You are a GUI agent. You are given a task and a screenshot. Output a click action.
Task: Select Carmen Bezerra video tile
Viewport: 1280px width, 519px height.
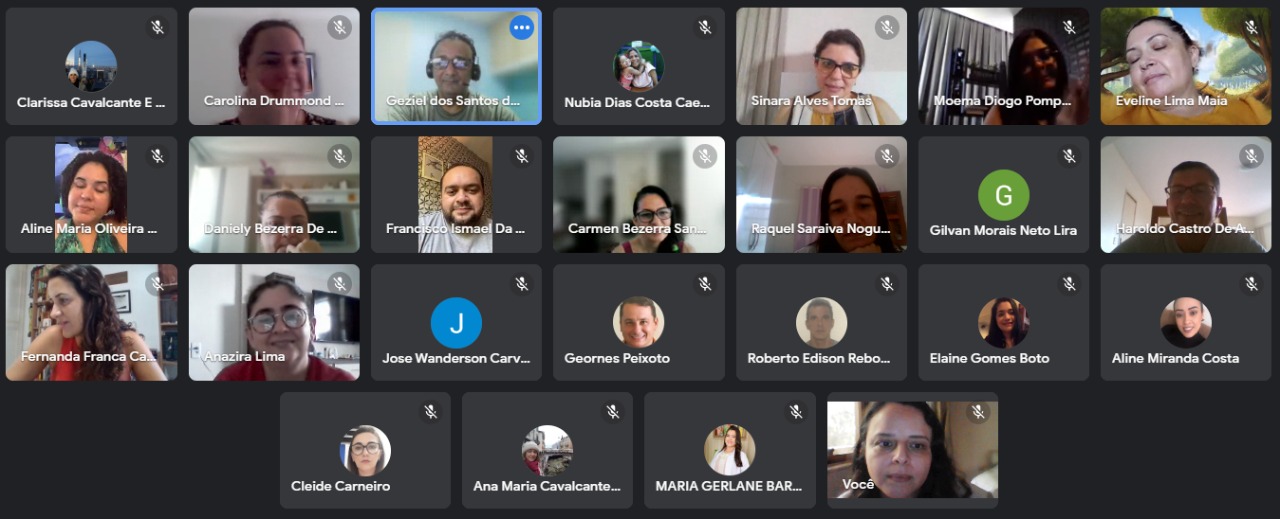638,194
